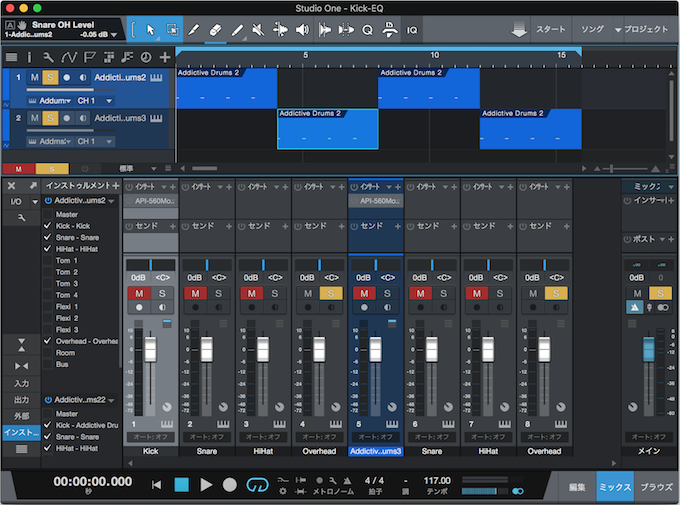Open the スタート page
The height and width of the screenshot is (505, 680).
click(551, 30)
